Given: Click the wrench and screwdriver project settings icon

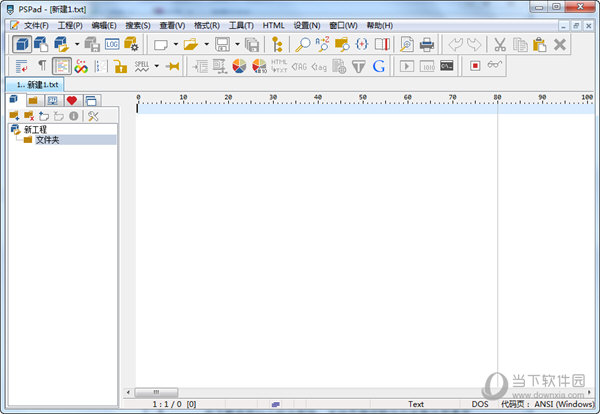Looking at the screenshot, I should tap(93, 116).
